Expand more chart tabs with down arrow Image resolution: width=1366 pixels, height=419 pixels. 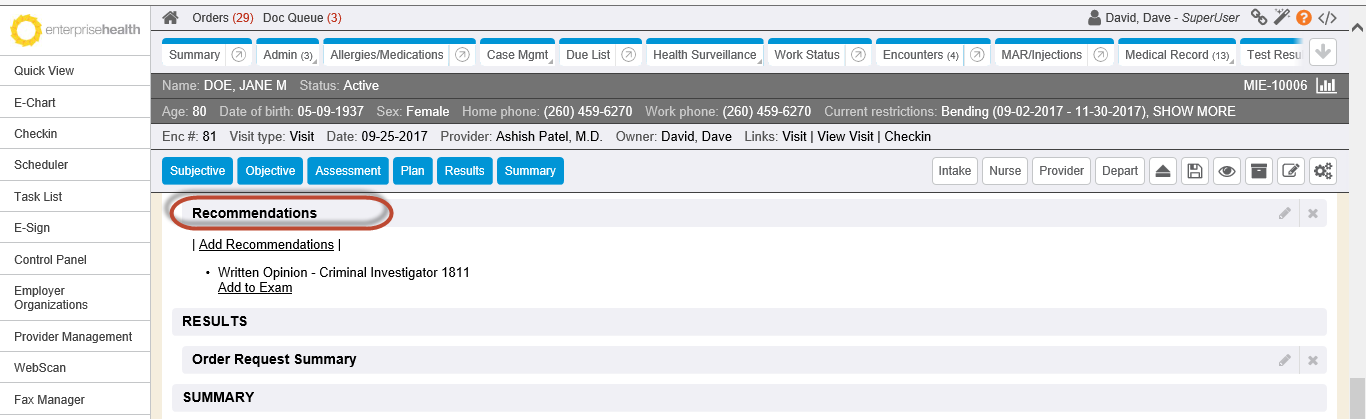coord(1322,53)
